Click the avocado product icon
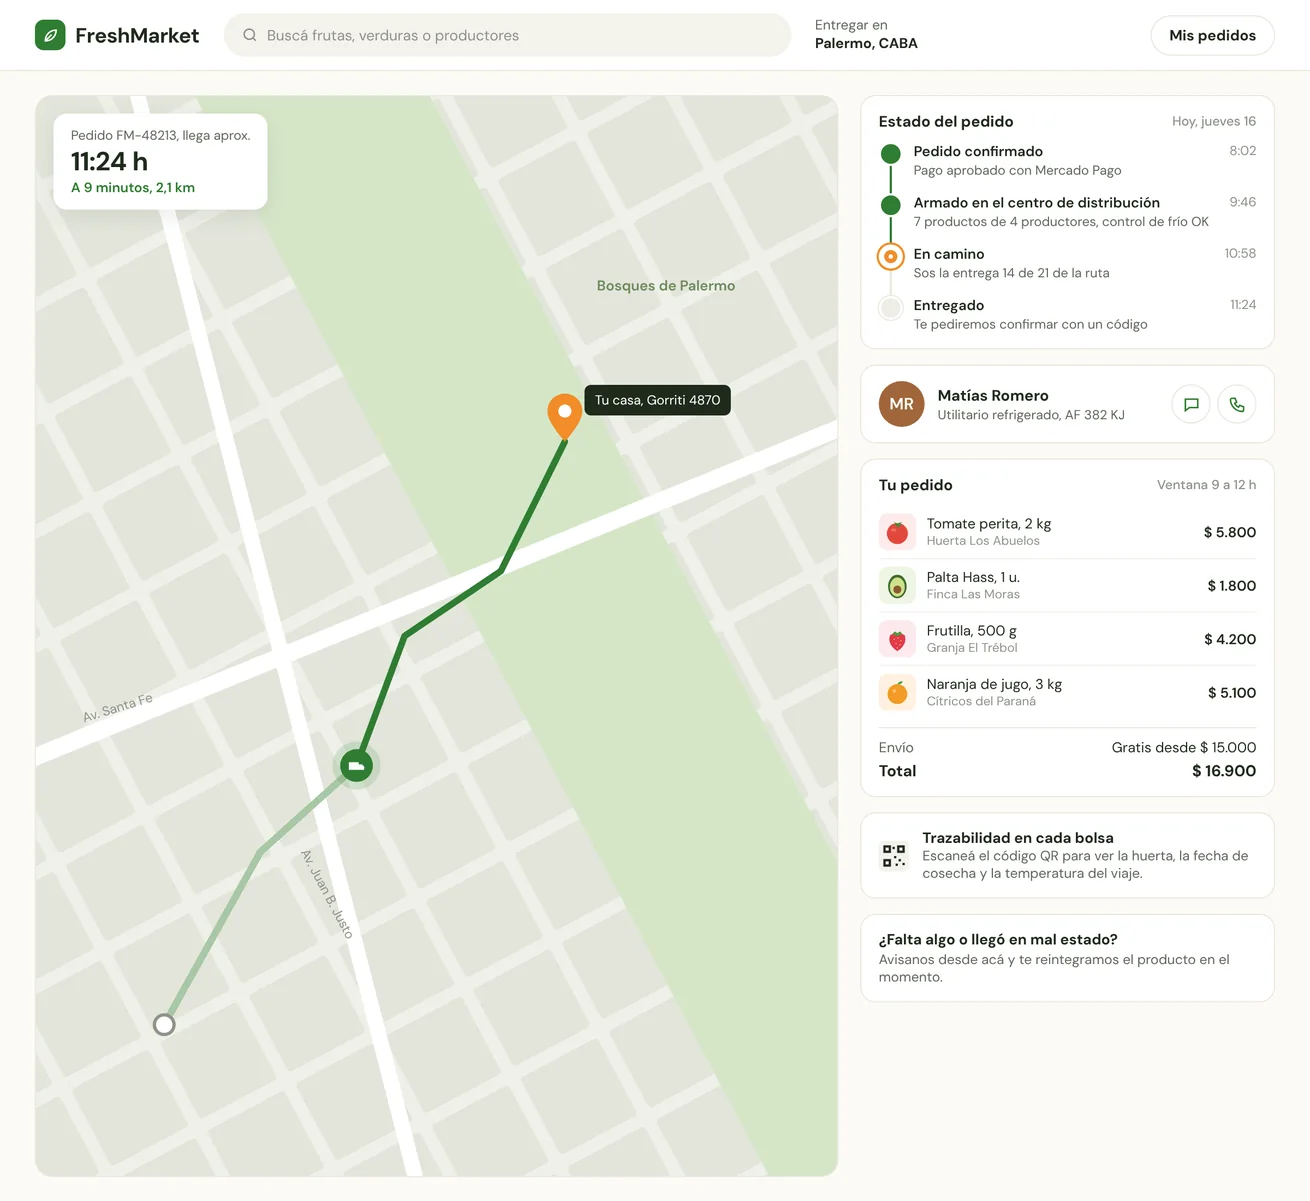 [897, 586]
